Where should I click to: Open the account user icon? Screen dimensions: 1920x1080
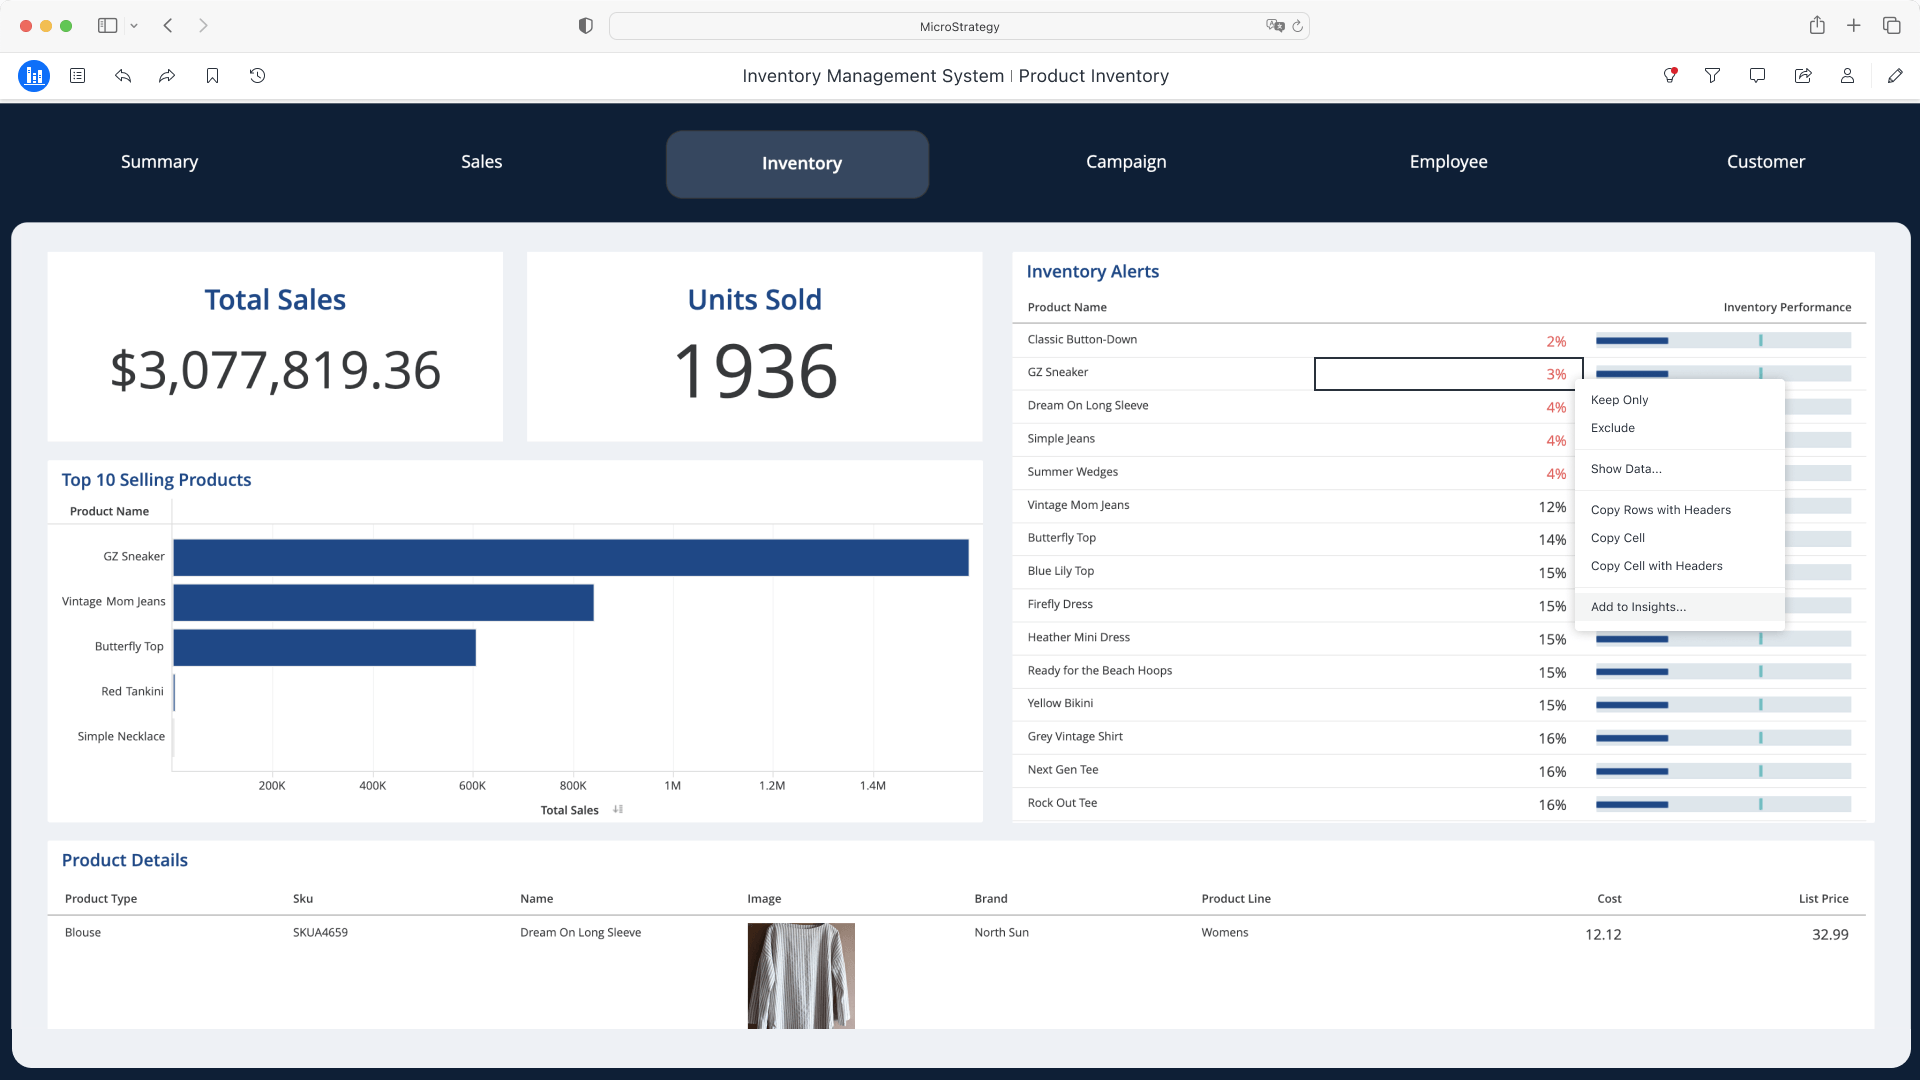[1847, 76]
